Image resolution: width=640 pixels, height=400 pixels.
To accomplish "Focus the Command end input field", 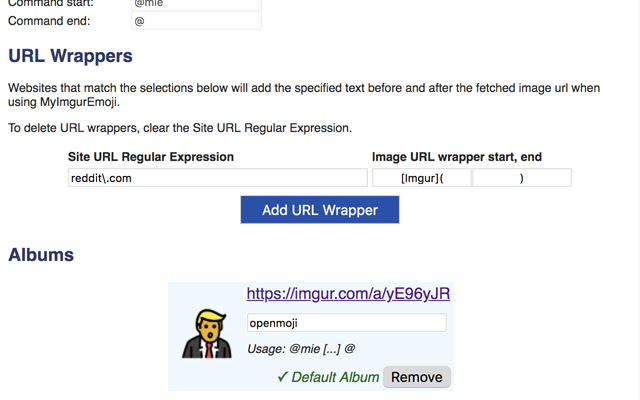I will (x=195, y=21).
